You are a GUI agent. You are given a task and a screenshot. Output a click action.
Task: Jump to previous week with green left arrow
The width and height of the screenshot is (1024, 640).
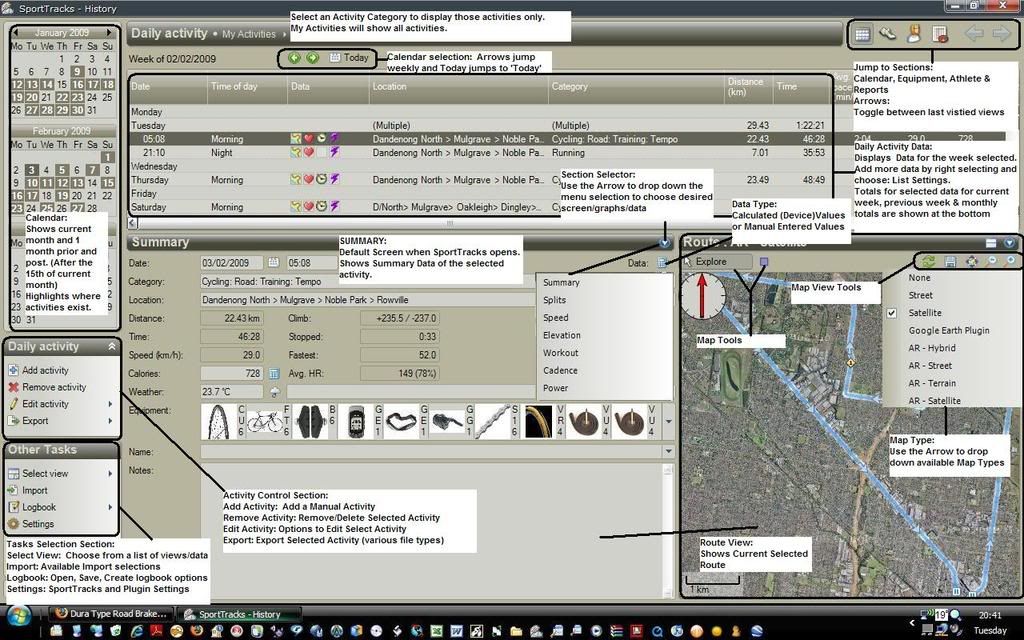pyautogui.click(x=294, y=58)
